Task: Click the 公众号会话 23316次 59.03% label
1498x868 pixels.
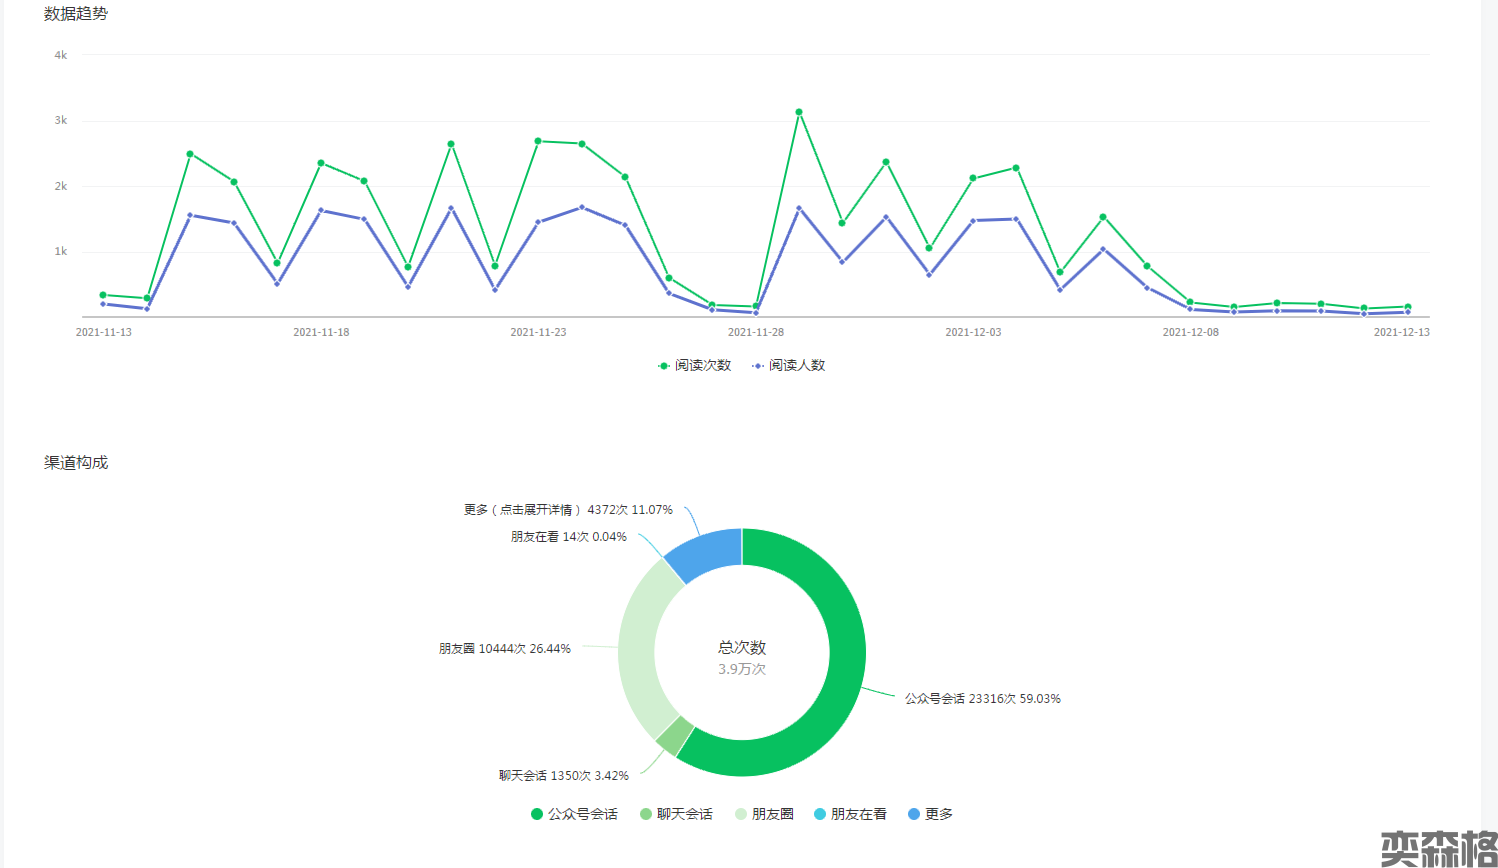Action: [982, 699]
